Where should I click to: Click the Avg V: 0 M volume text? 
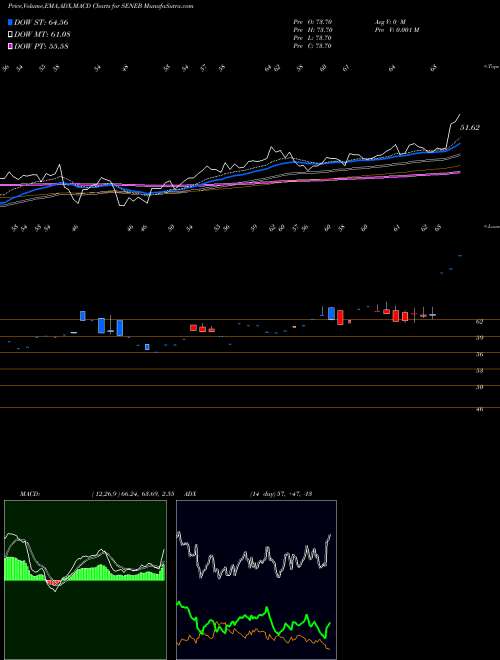(389, 21)
